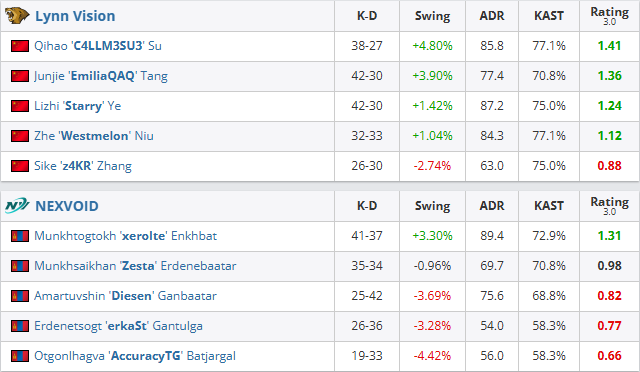Click the China flag beside z4KR

pos(20,166)
